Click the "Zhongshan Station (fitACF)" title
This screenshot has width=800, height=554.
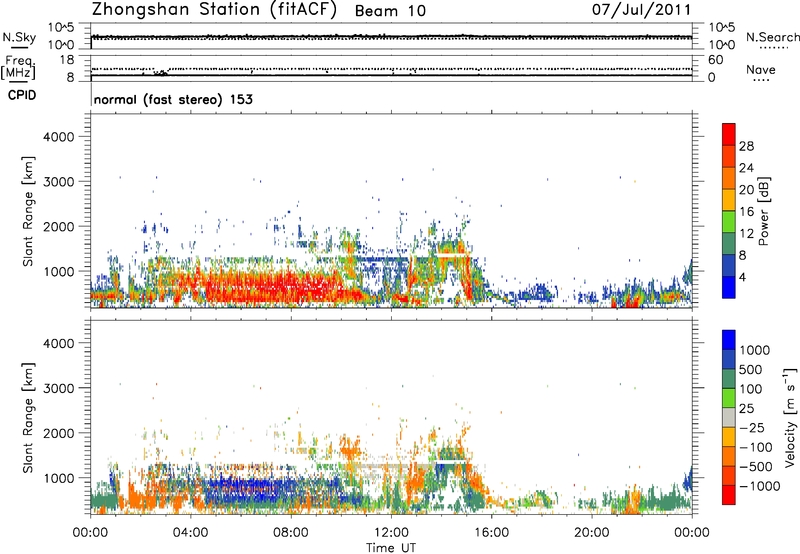tap(214, 10)
